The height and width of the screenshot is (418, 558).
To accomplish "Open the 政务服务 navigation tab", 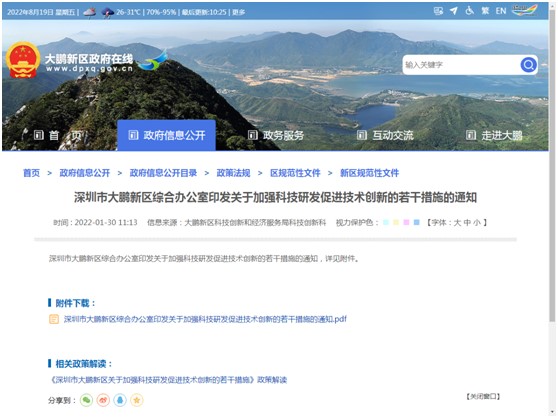I will (x=277, y=135).
